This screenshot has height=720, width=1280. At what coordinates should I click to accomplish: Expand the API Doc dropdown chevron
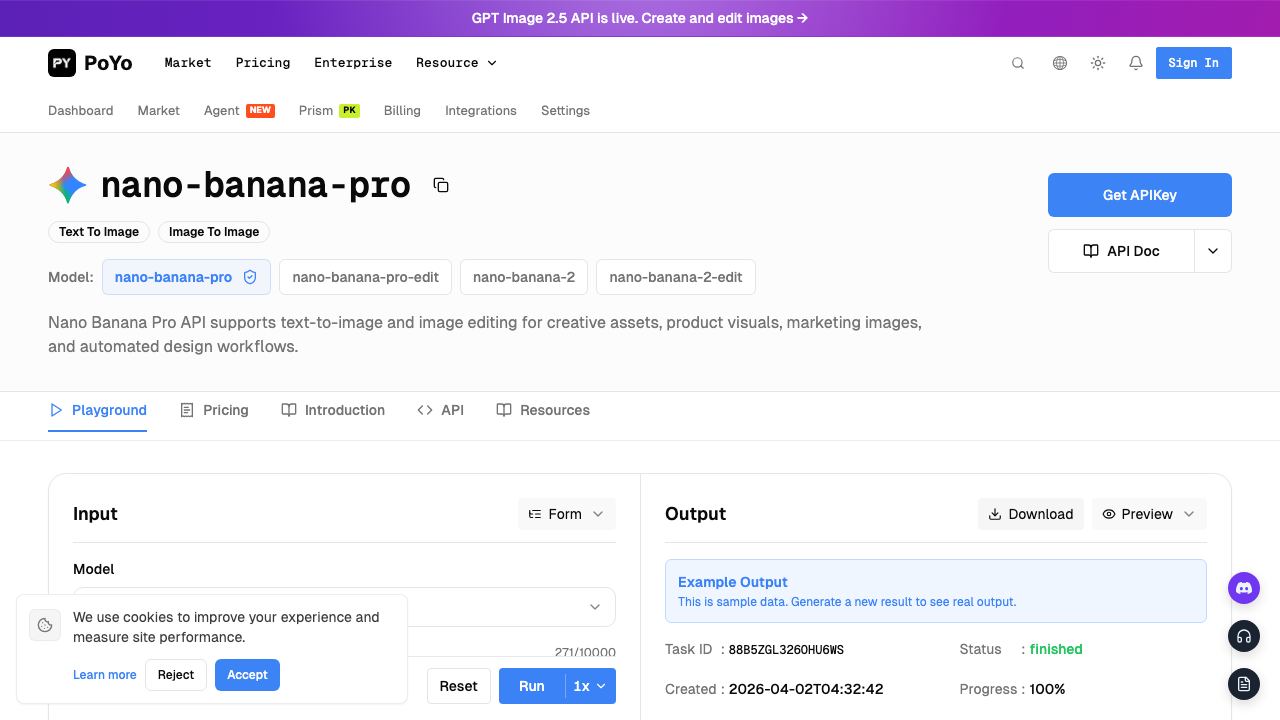(x=1213, y=251)
